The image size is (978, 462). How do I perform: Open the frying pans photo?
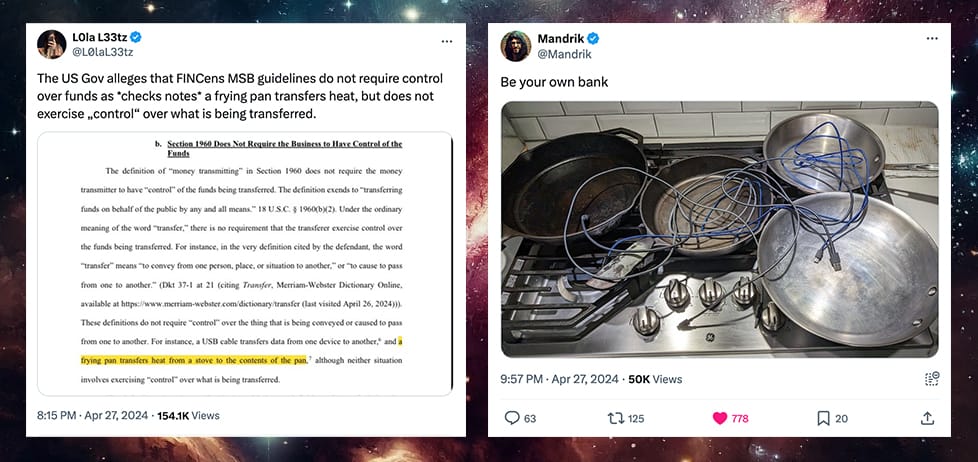point(720,229)
